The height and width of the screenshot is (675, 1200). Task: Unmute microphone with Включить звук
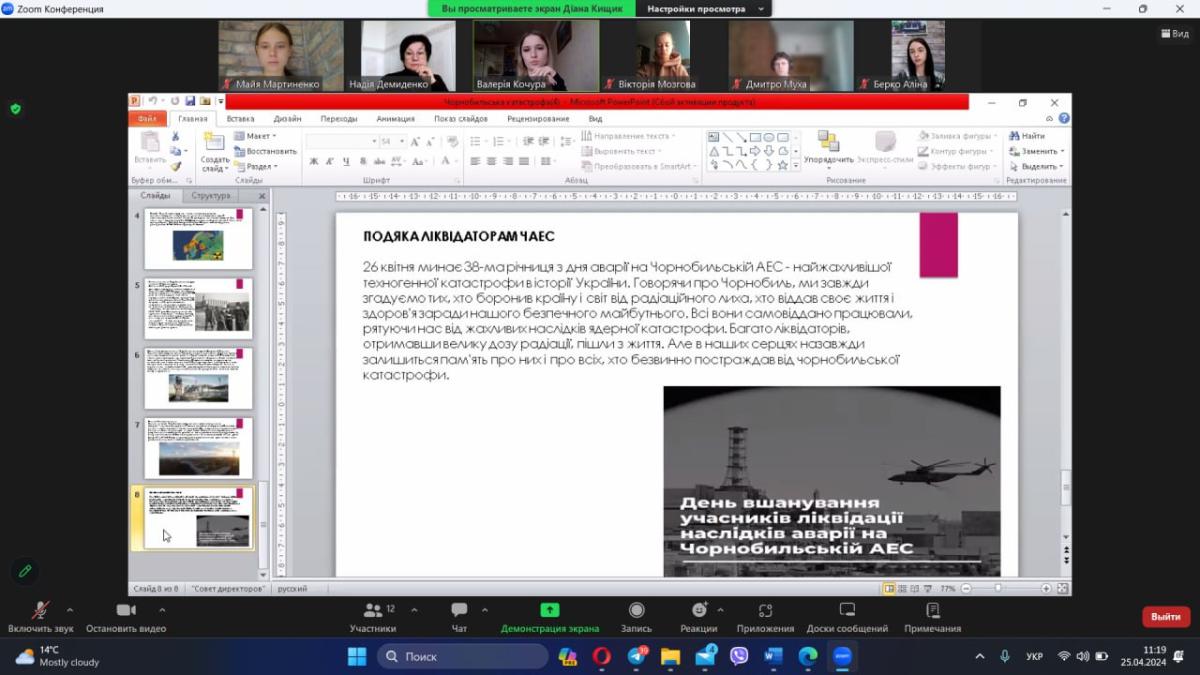40,611
